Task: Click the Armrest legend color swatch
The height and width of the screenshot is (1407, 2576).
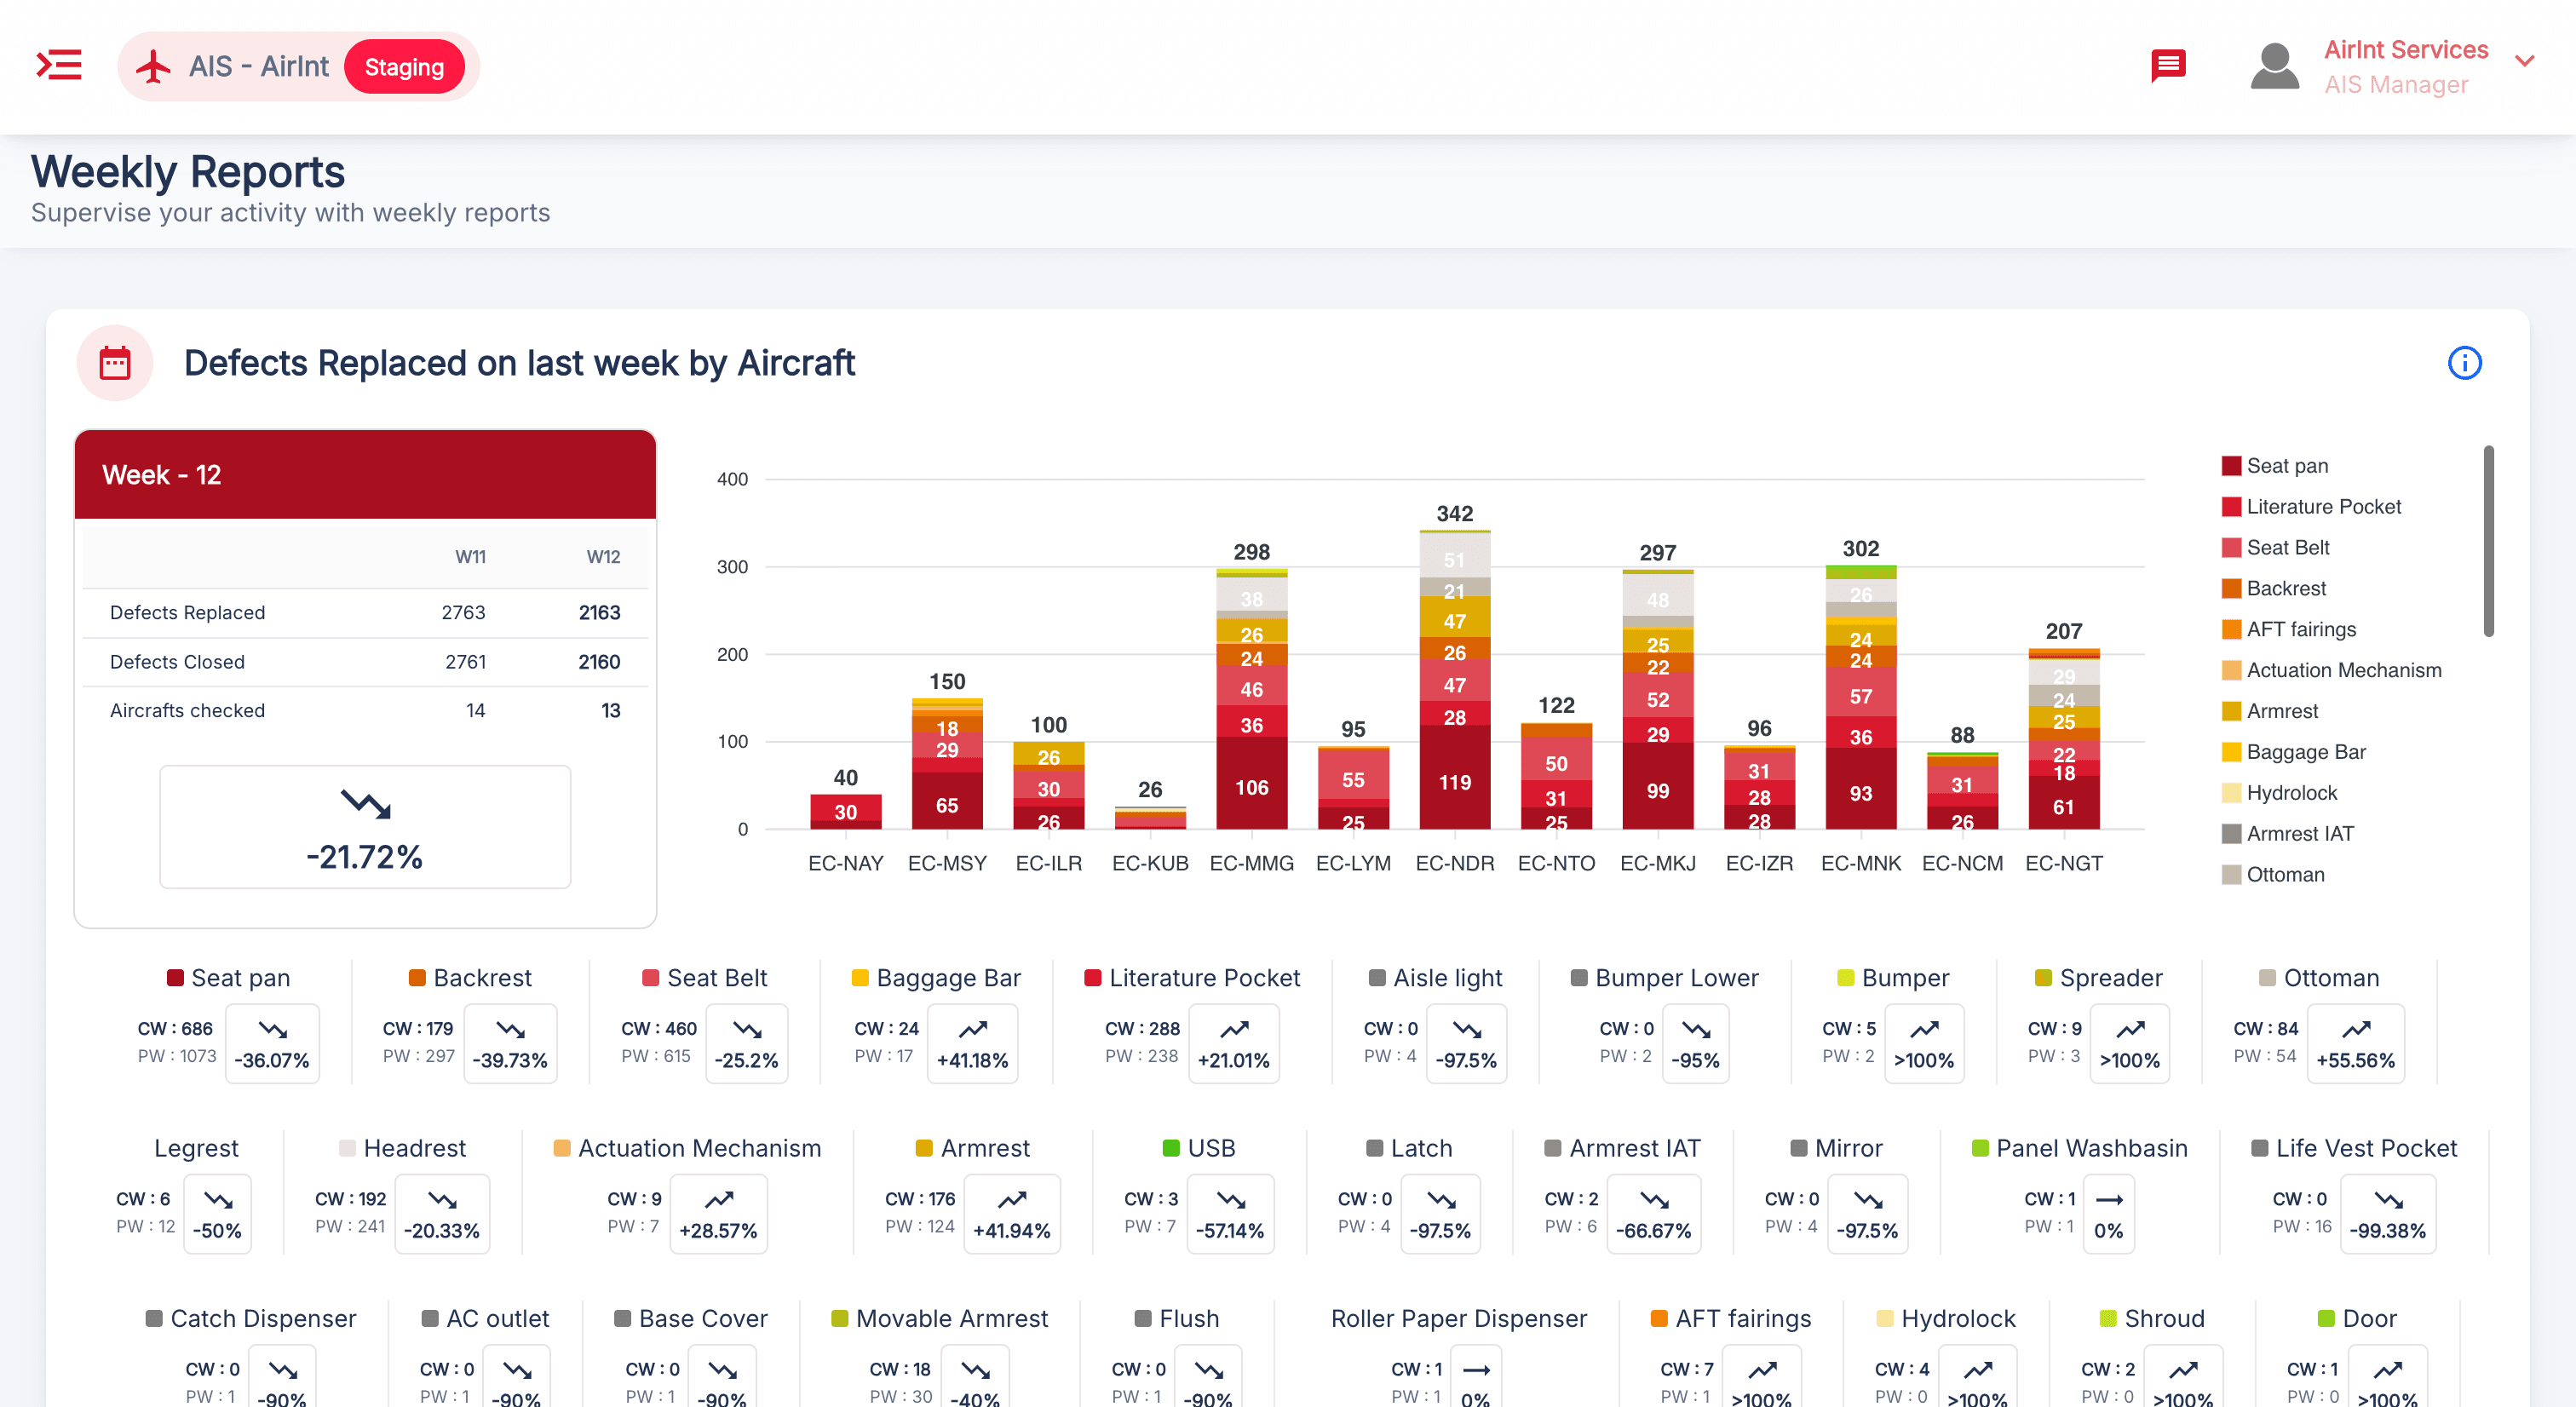Action: tap(2231, 712)
